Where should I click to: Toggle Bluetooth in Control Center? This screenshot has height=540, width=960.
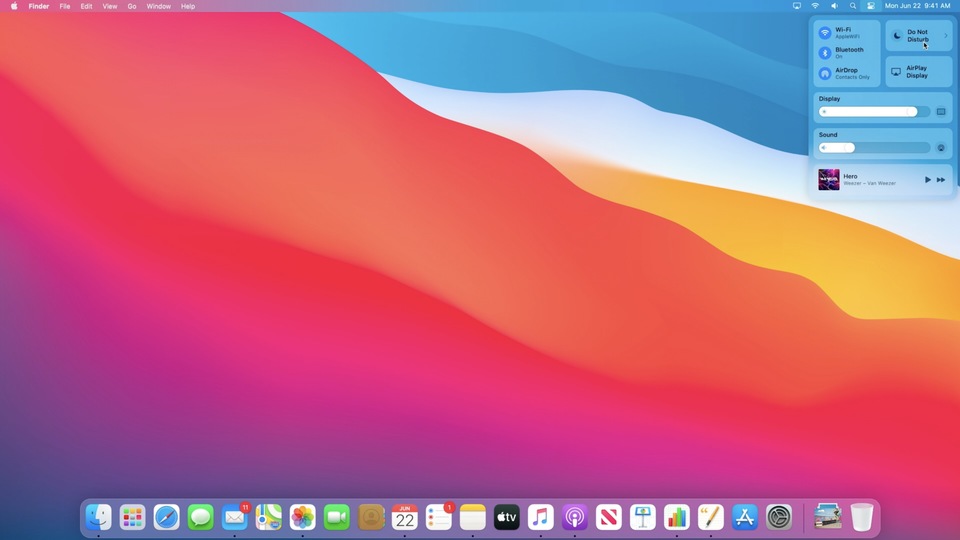[x=825, y=53]
